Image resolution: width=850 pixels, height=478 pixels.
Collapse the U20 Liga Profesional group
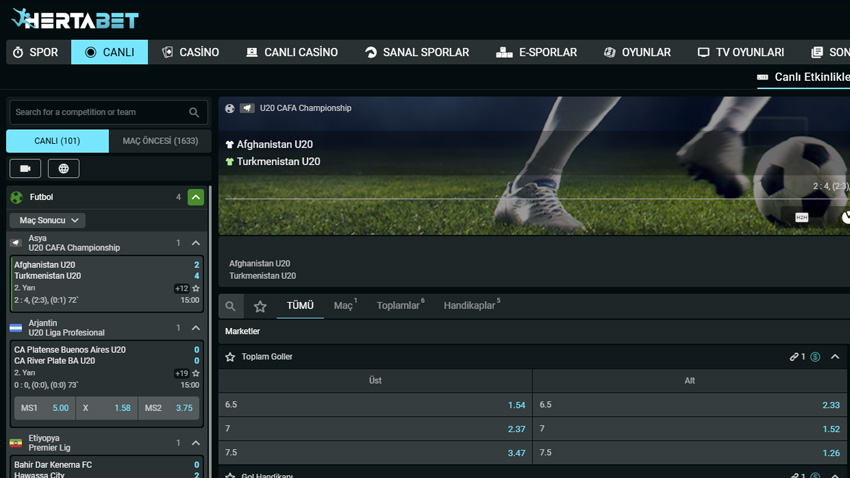(196, 328)
